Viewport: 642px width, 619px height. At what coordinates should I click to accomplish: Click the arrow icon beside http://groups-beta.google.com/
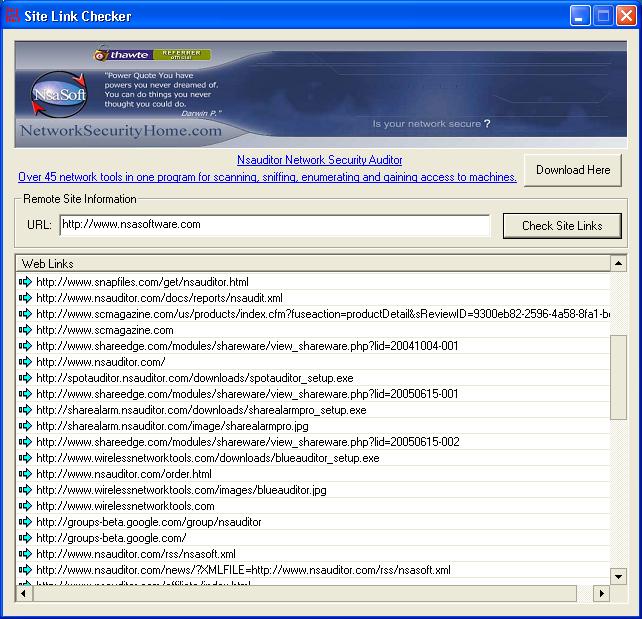(x=25, y=538)
